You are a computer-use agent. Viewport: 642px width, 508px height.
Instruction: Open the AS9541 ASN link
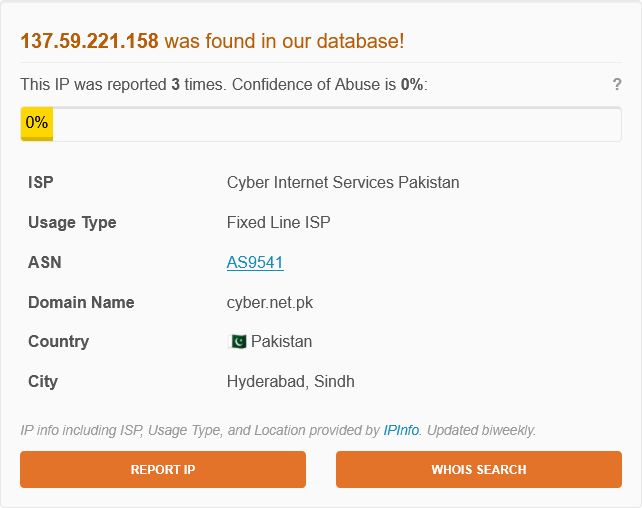(255, 263)
